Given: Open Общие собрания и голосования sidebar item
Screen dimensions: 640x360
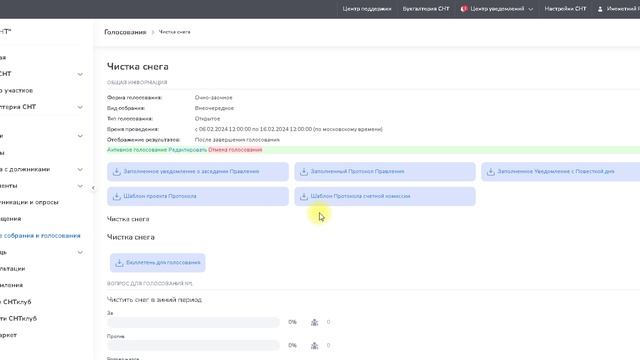Looking at the screenshot, I should coord(40,236).
